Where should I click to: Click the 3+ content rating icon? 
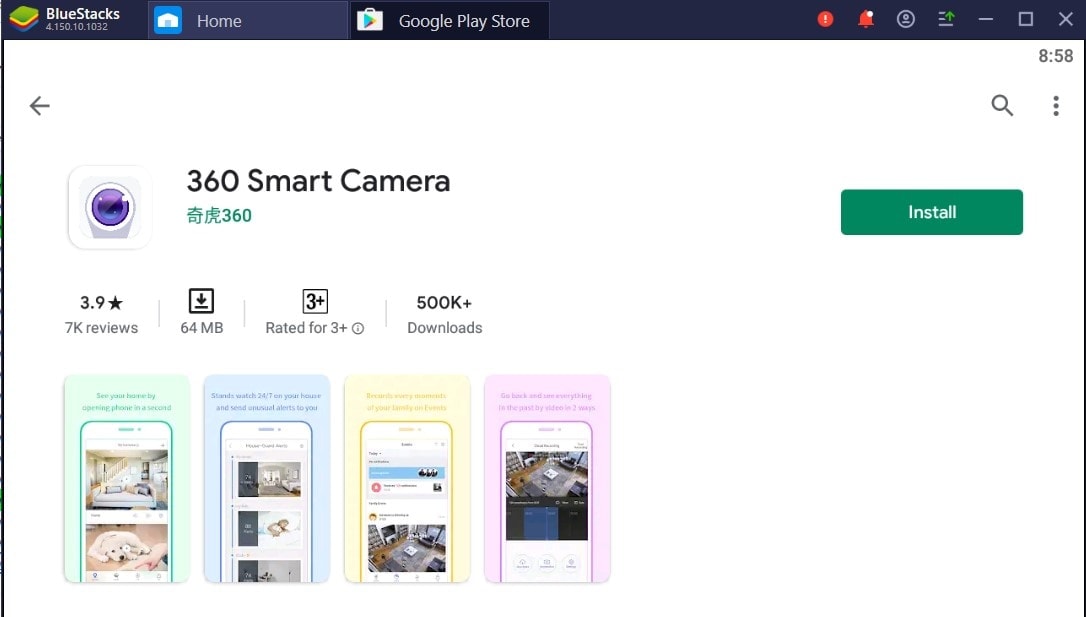(315, 301)
